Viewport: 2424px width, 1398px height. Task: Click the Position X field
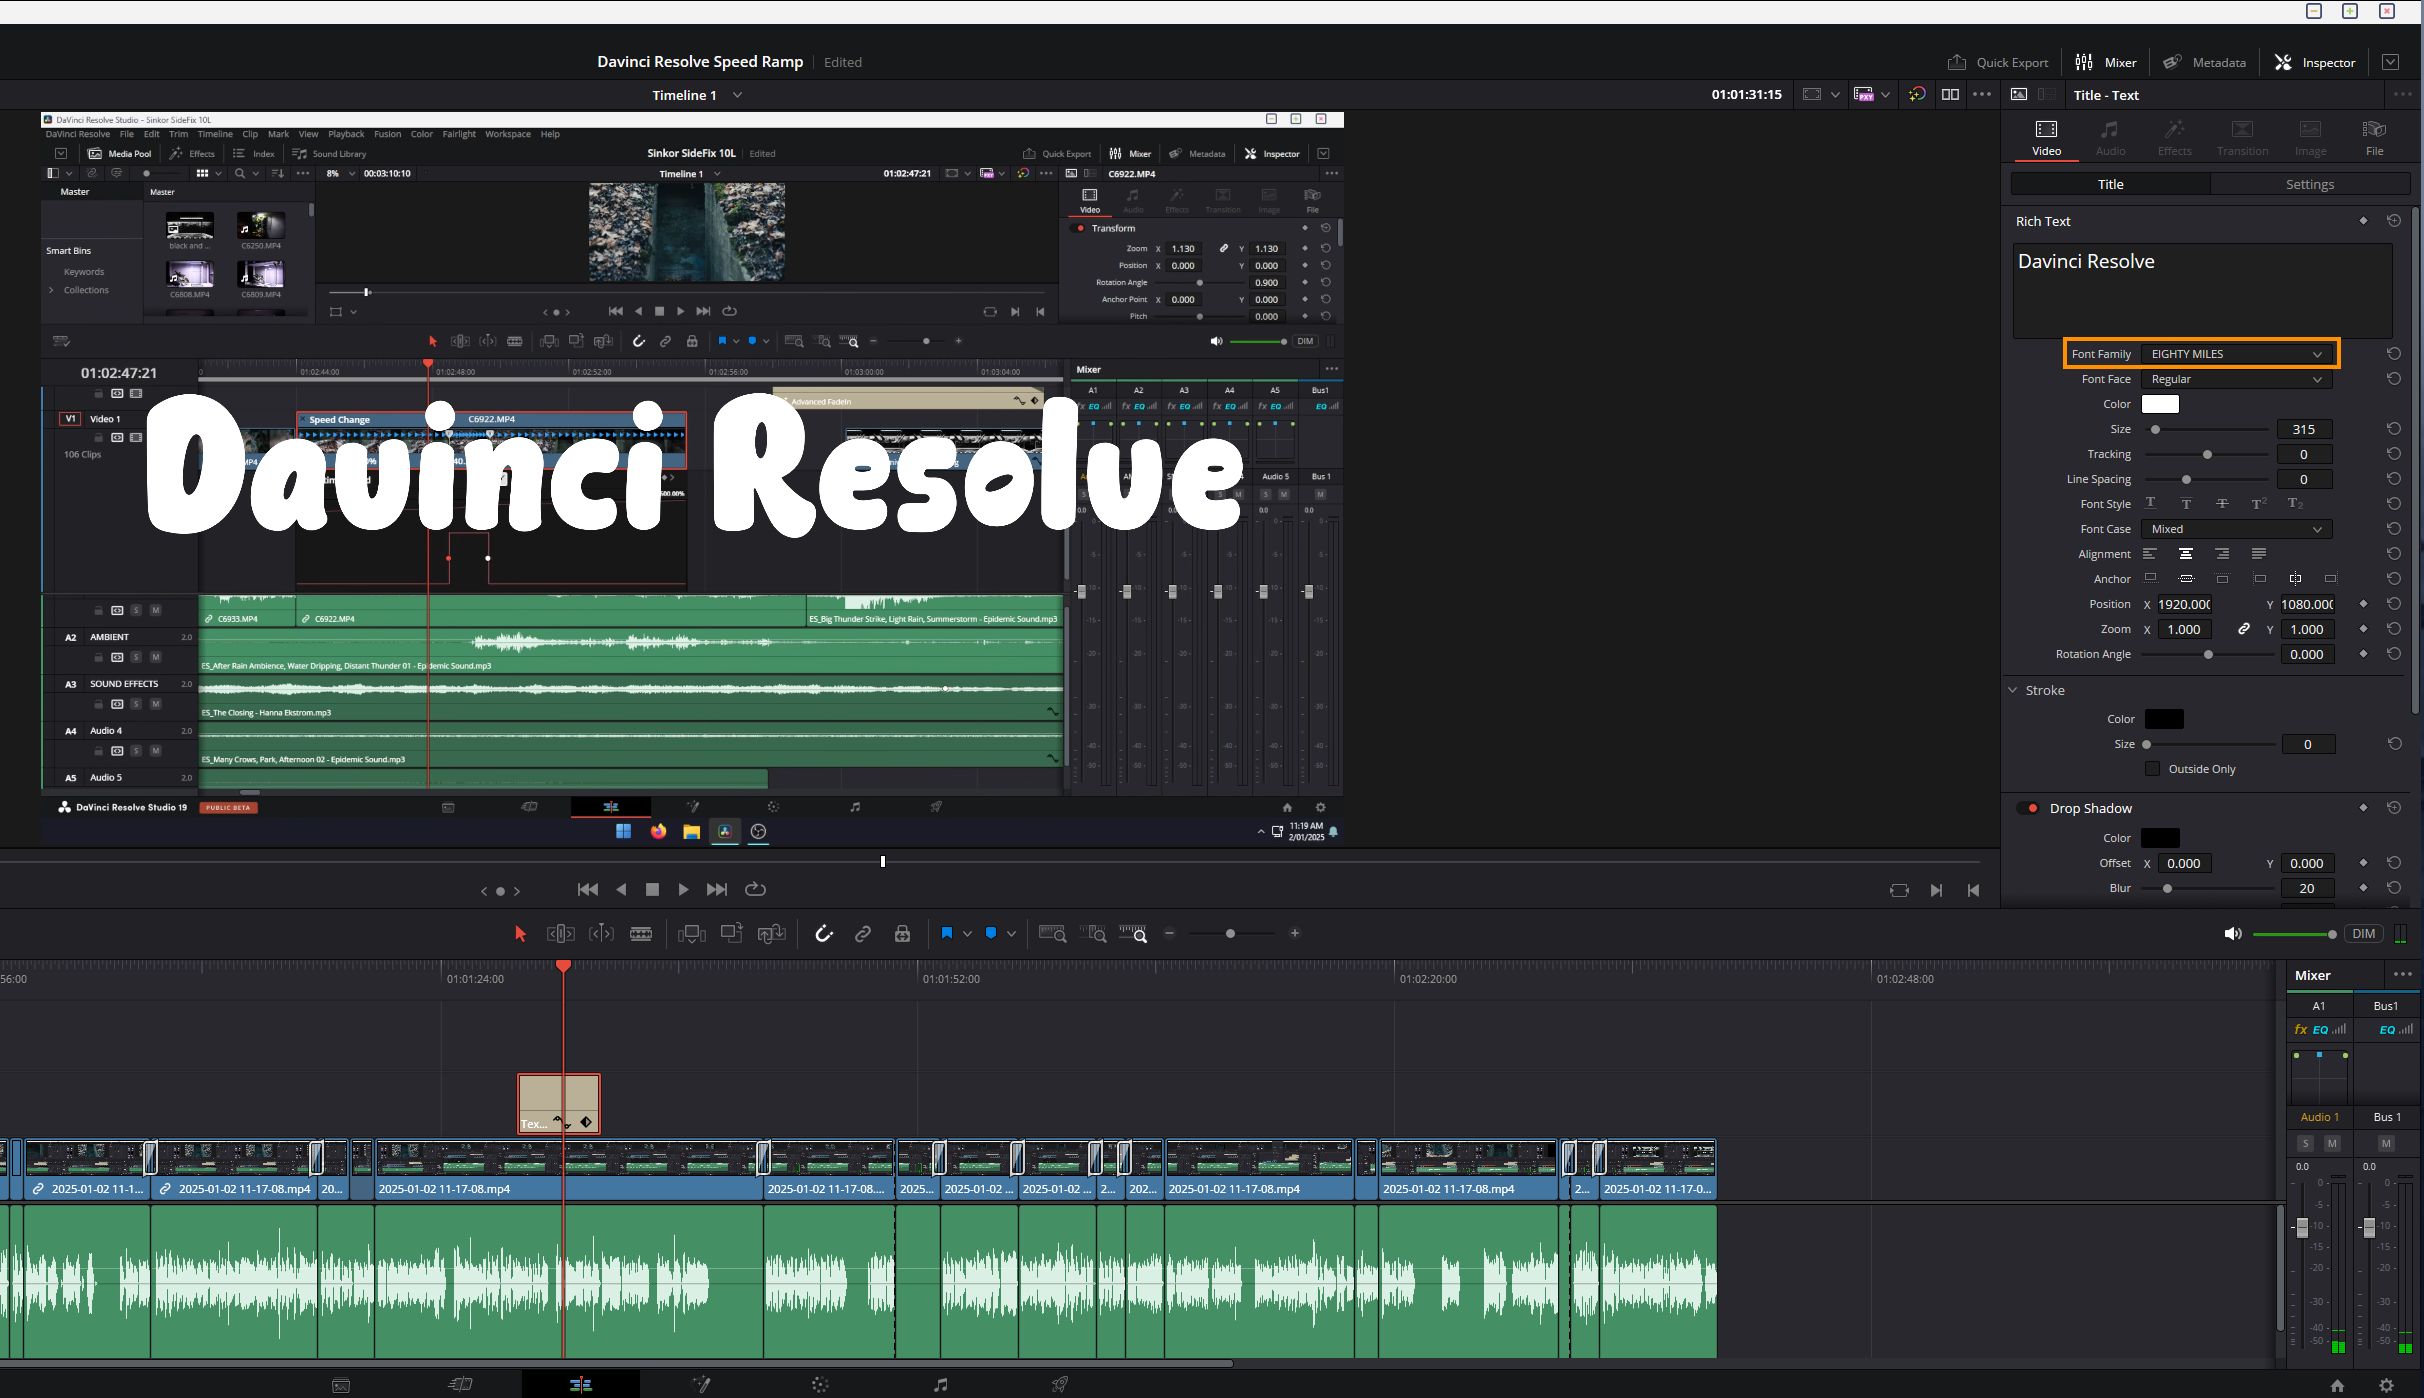pos(2184,604)
